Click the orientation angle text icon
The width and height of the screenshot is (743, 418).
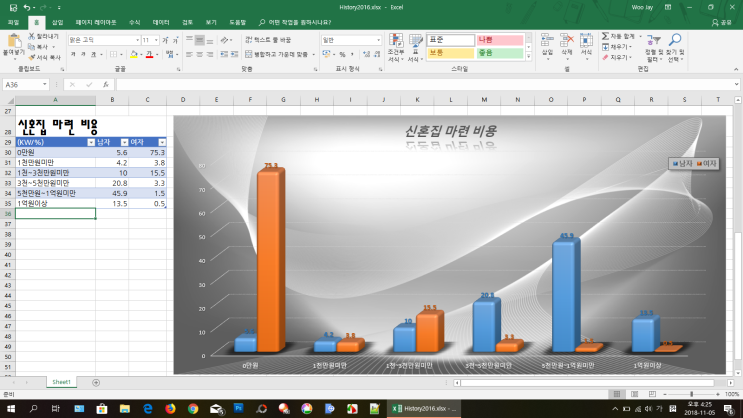point(225,40)
